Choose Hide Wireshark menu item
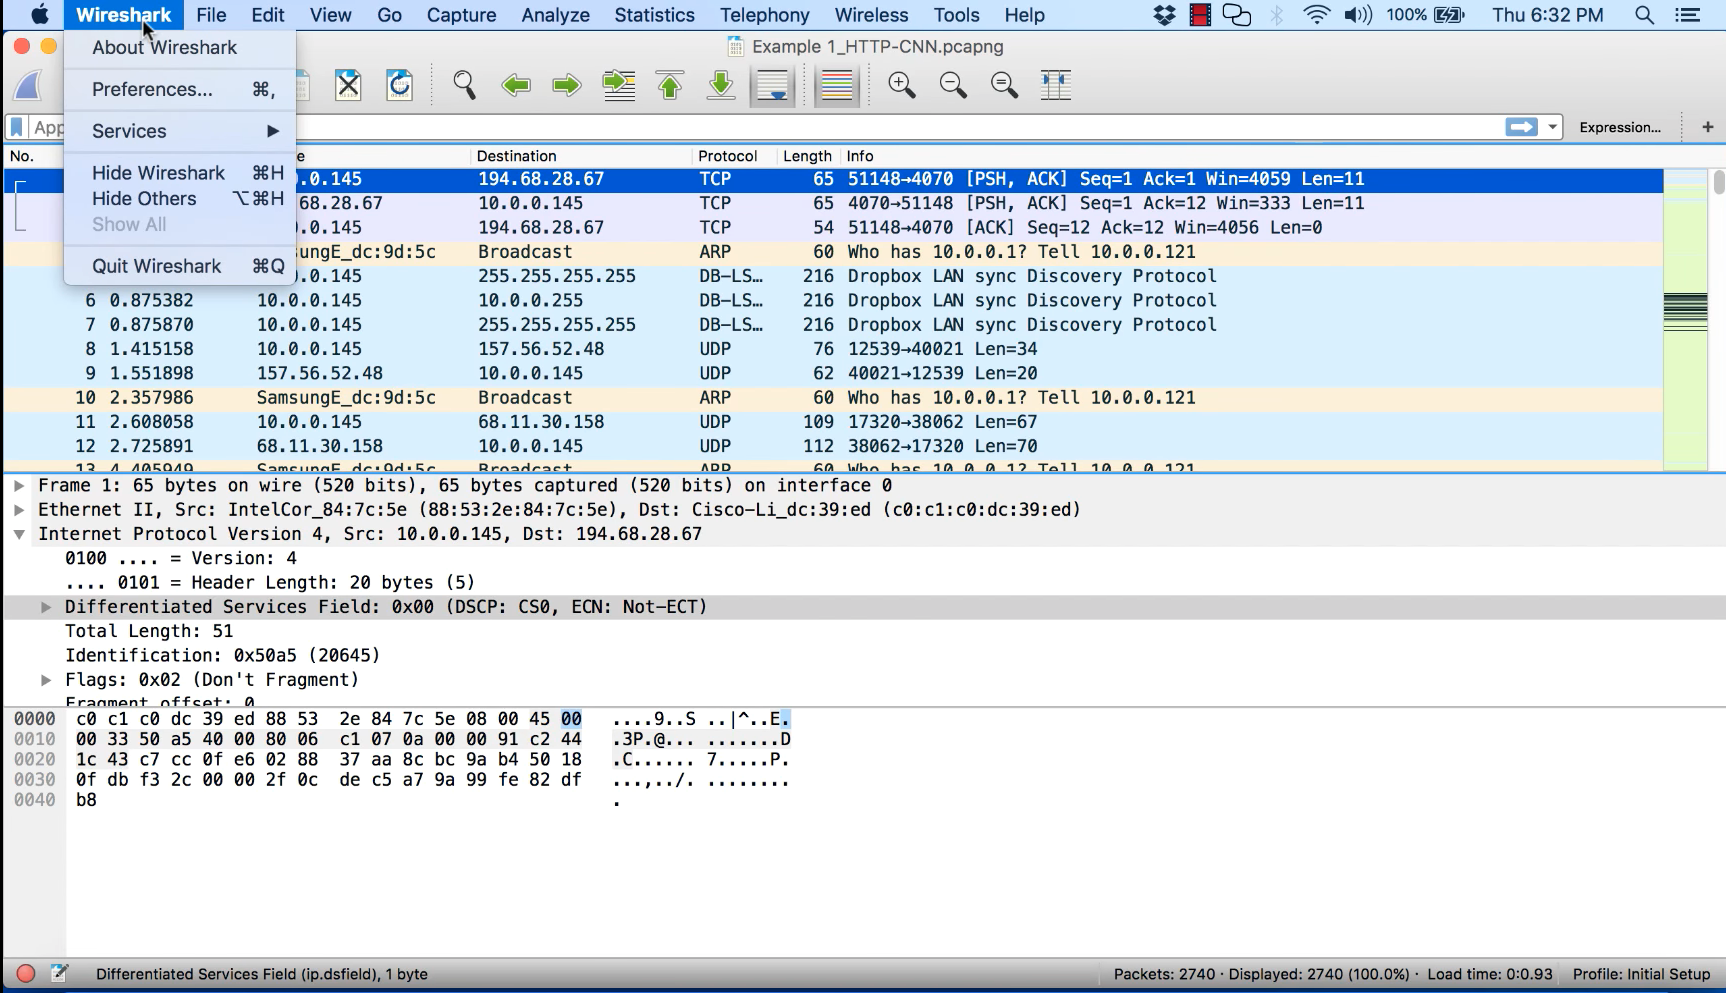1726x993 pixels. 180,173
